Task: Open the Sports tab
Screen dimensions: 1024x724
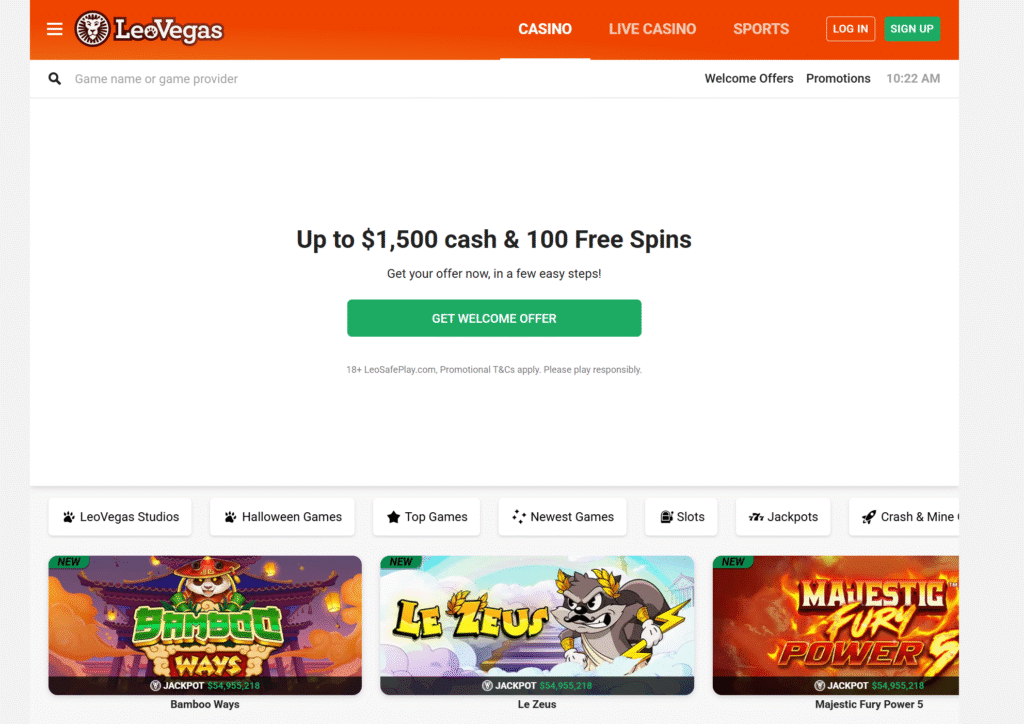Action: point(761,29)
